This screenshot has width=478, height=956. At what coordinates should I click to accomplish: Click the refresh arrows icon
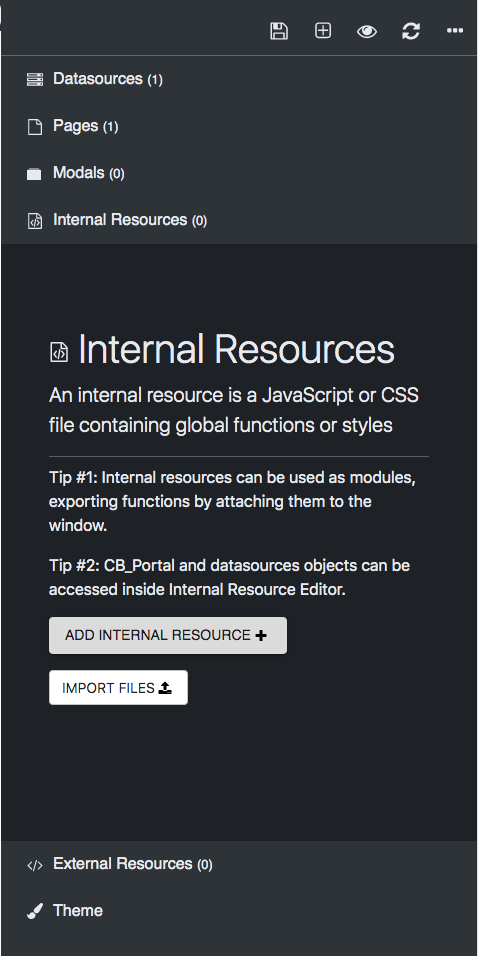[x=411, y=31]
